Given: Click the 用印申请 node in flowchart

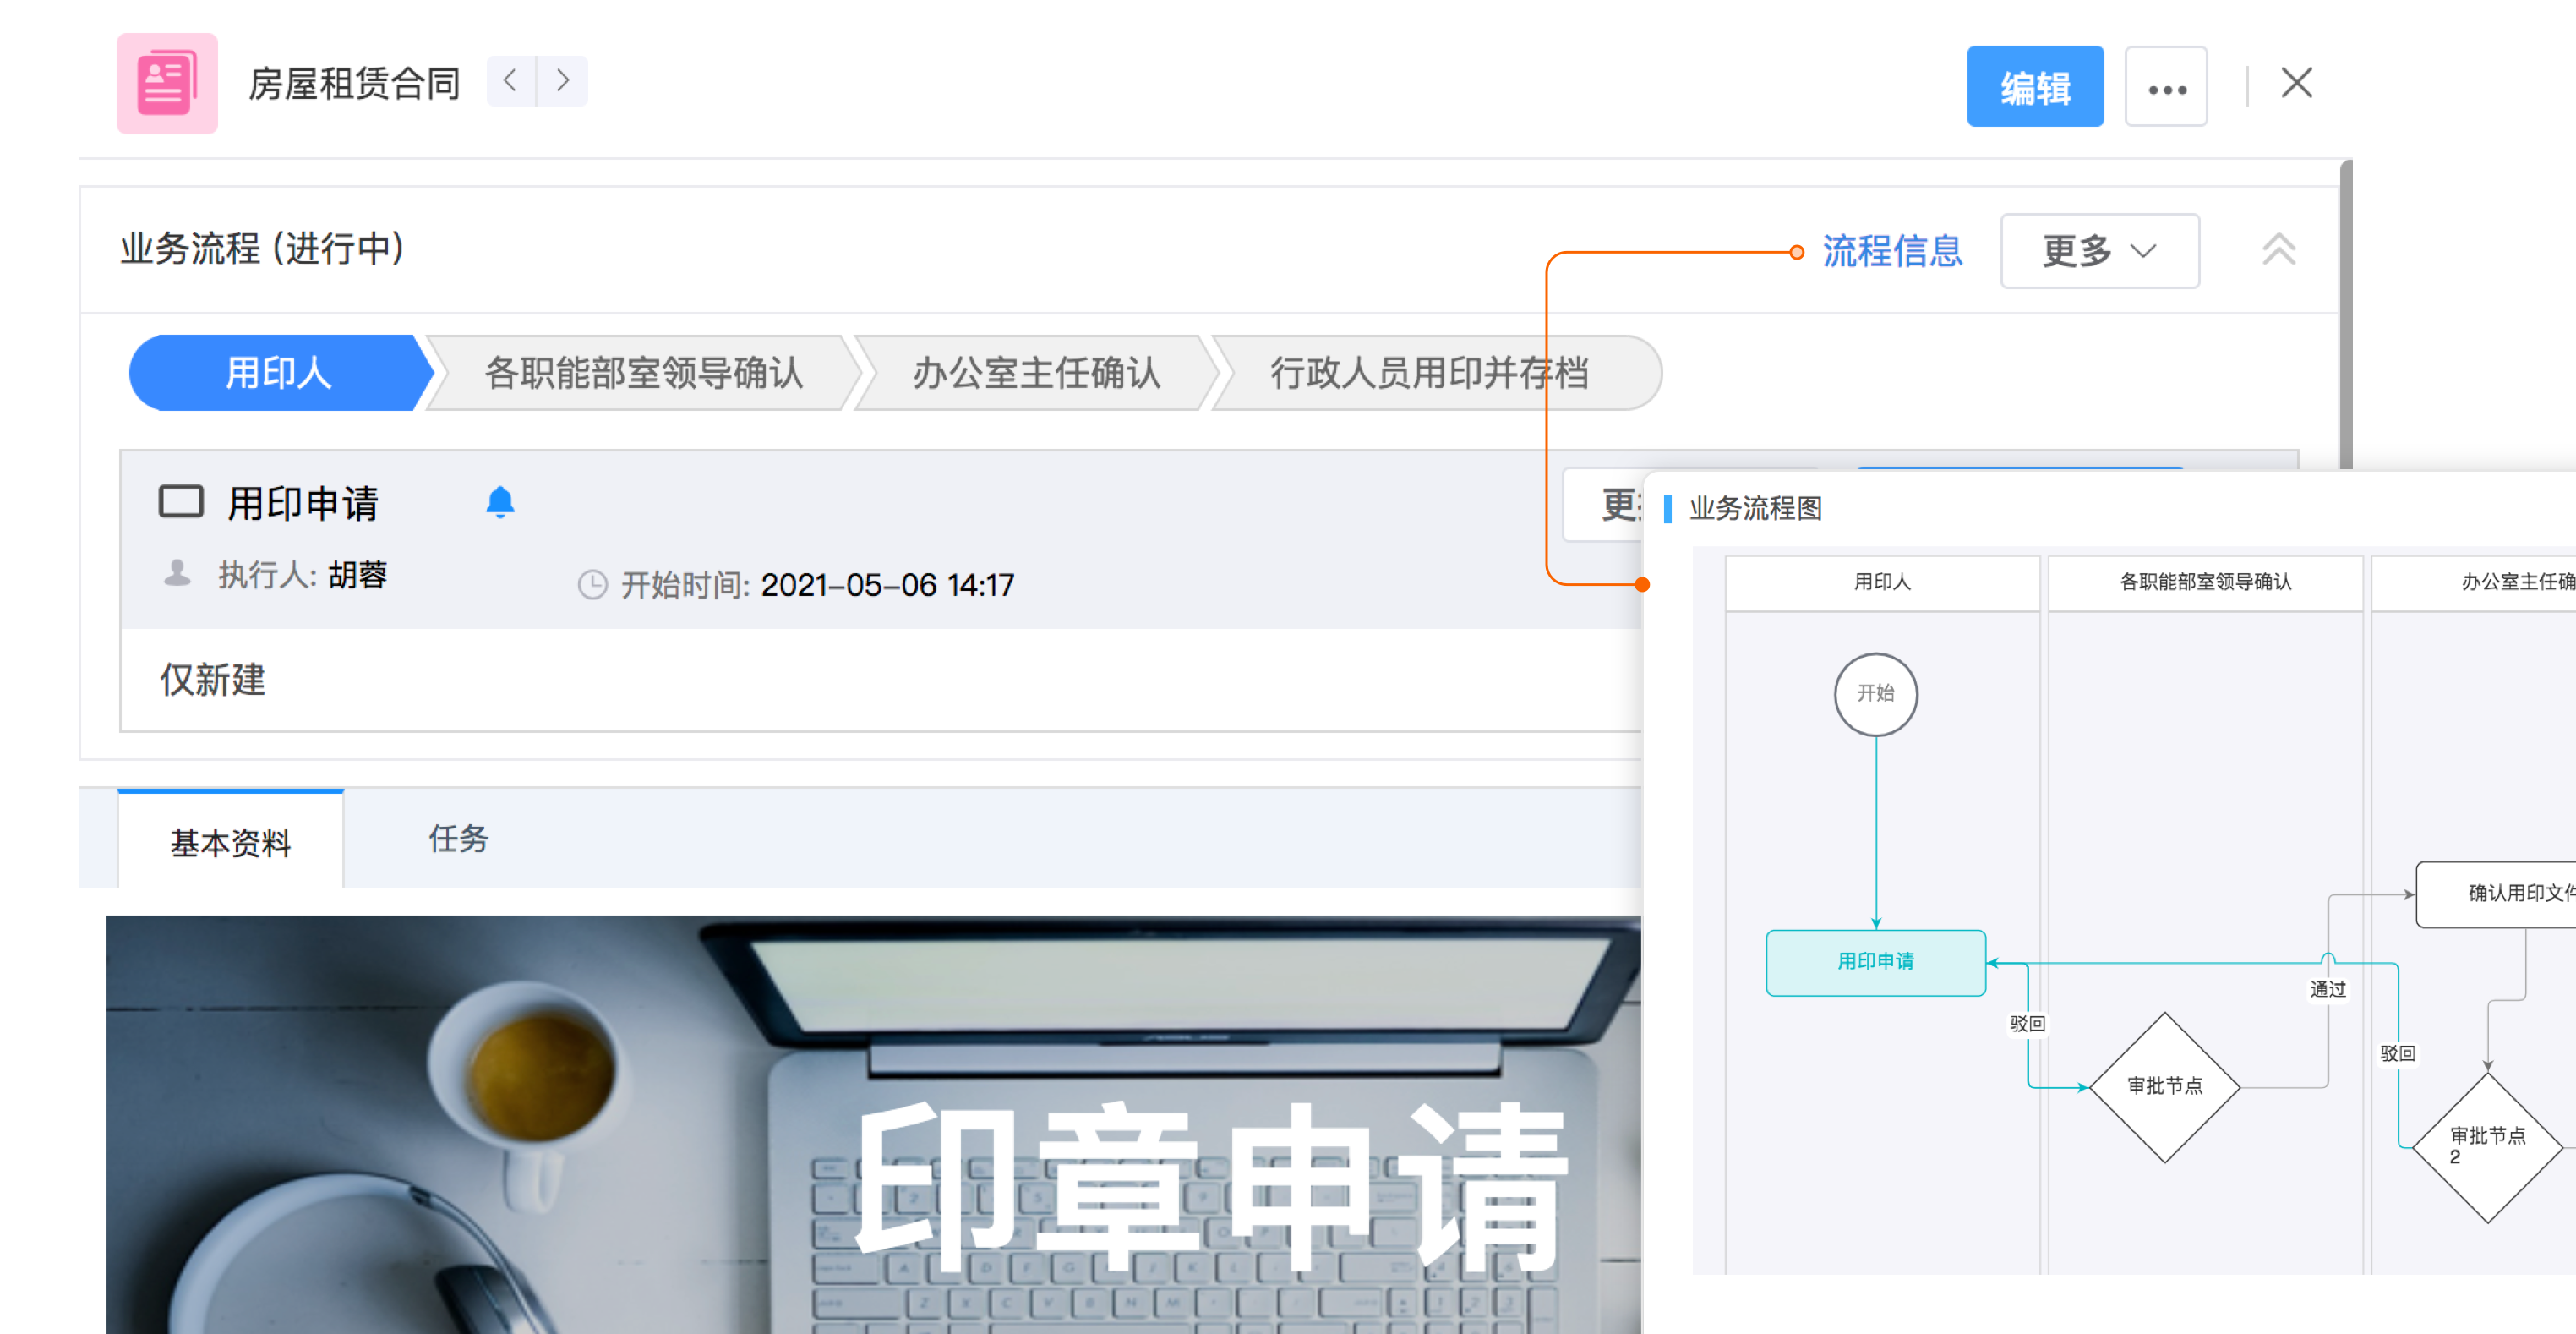Looking at the screenshot, I should coord(1875,962).
